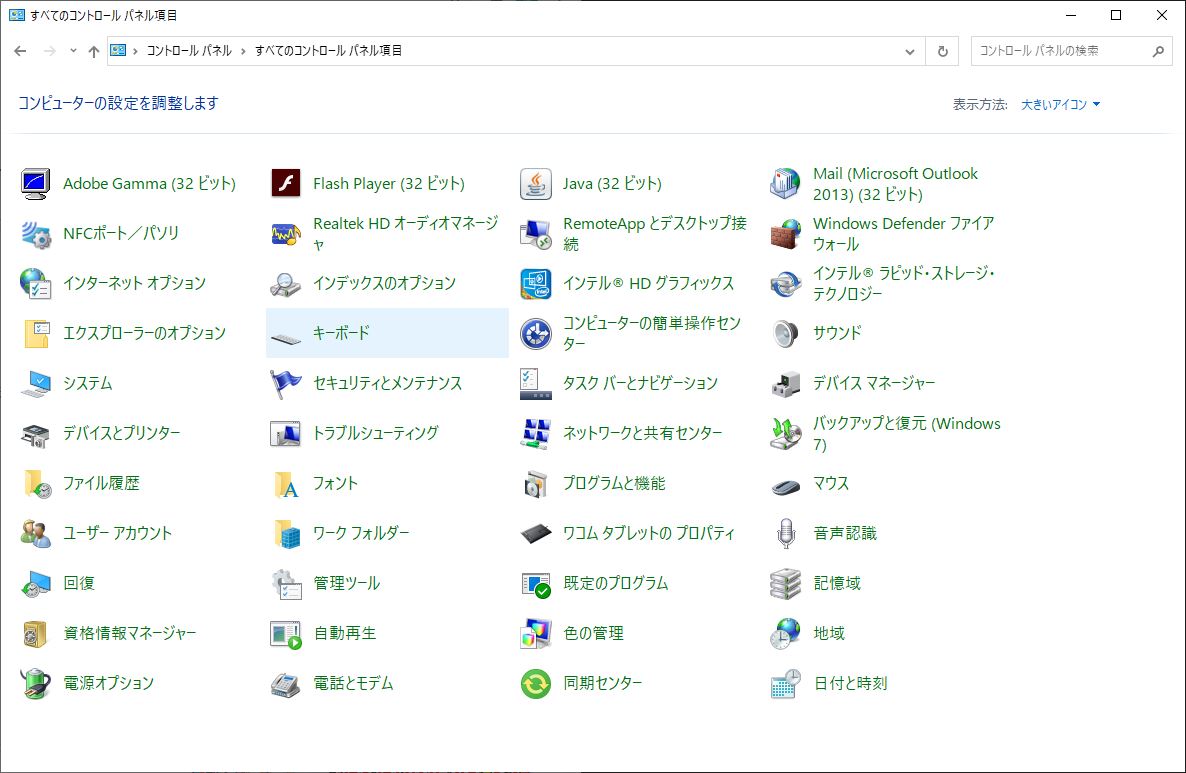
Task: Open the 既定のプログラム icon
Action: coord(536,583)
